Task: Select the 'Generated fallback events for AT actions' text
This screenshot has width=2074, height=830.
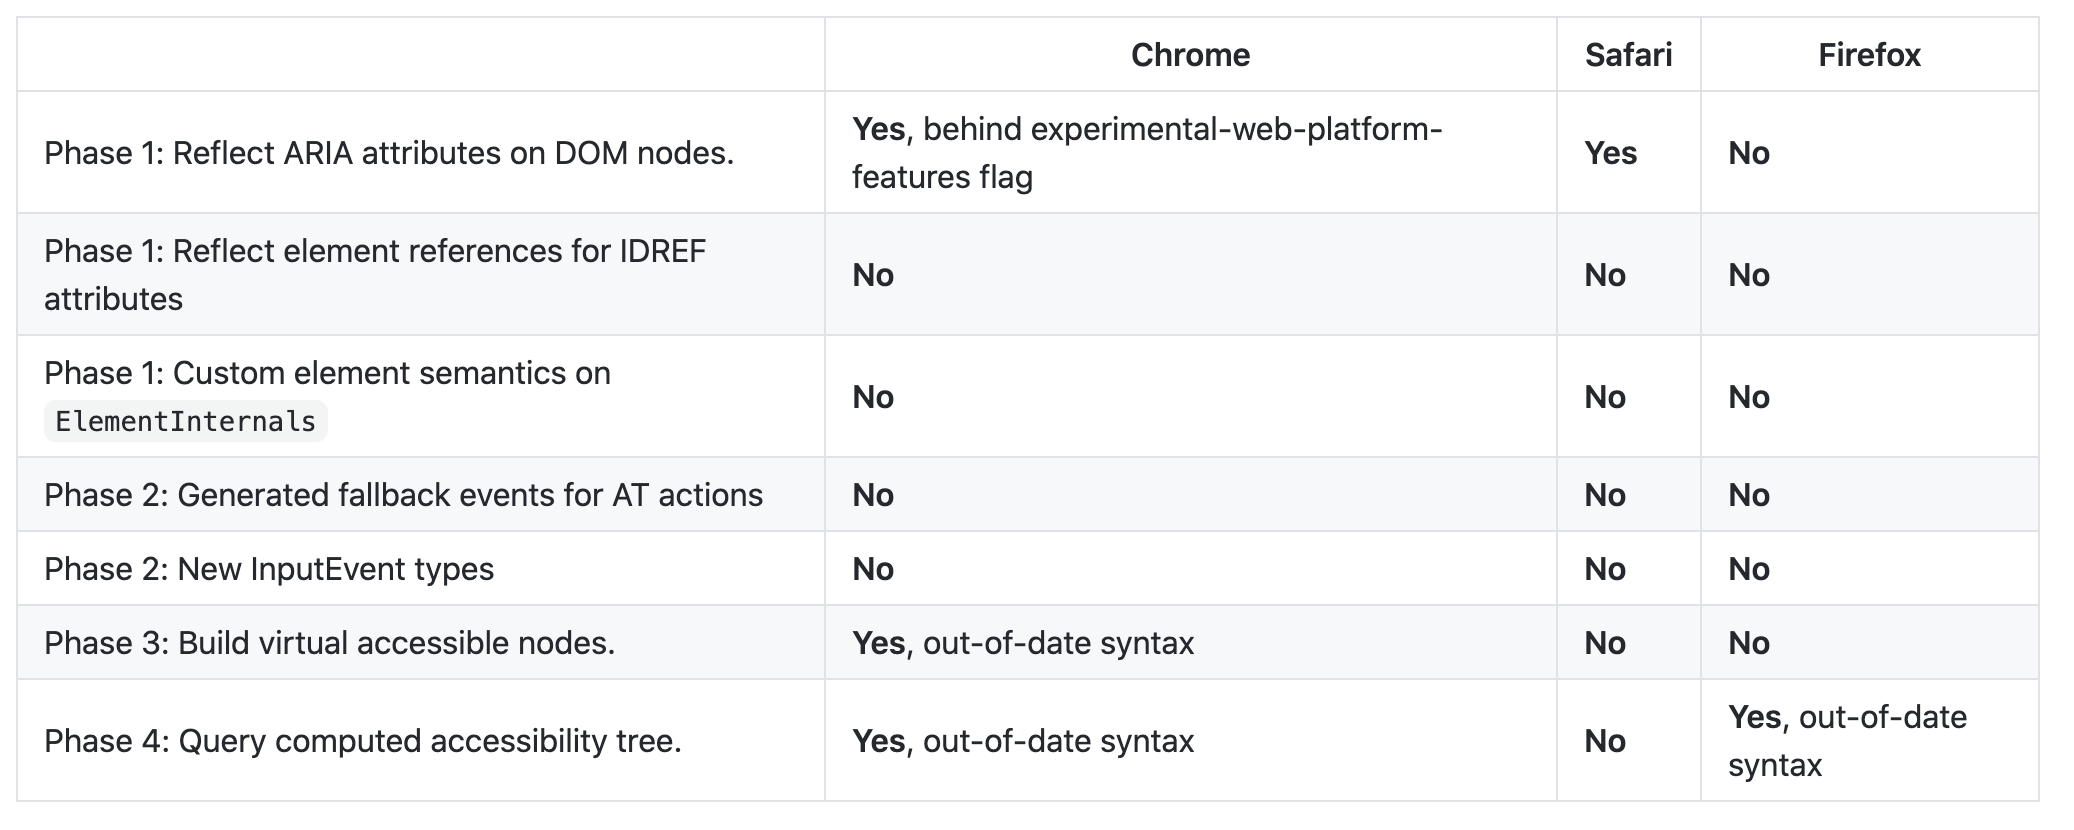Action: [x=403, y=495]
